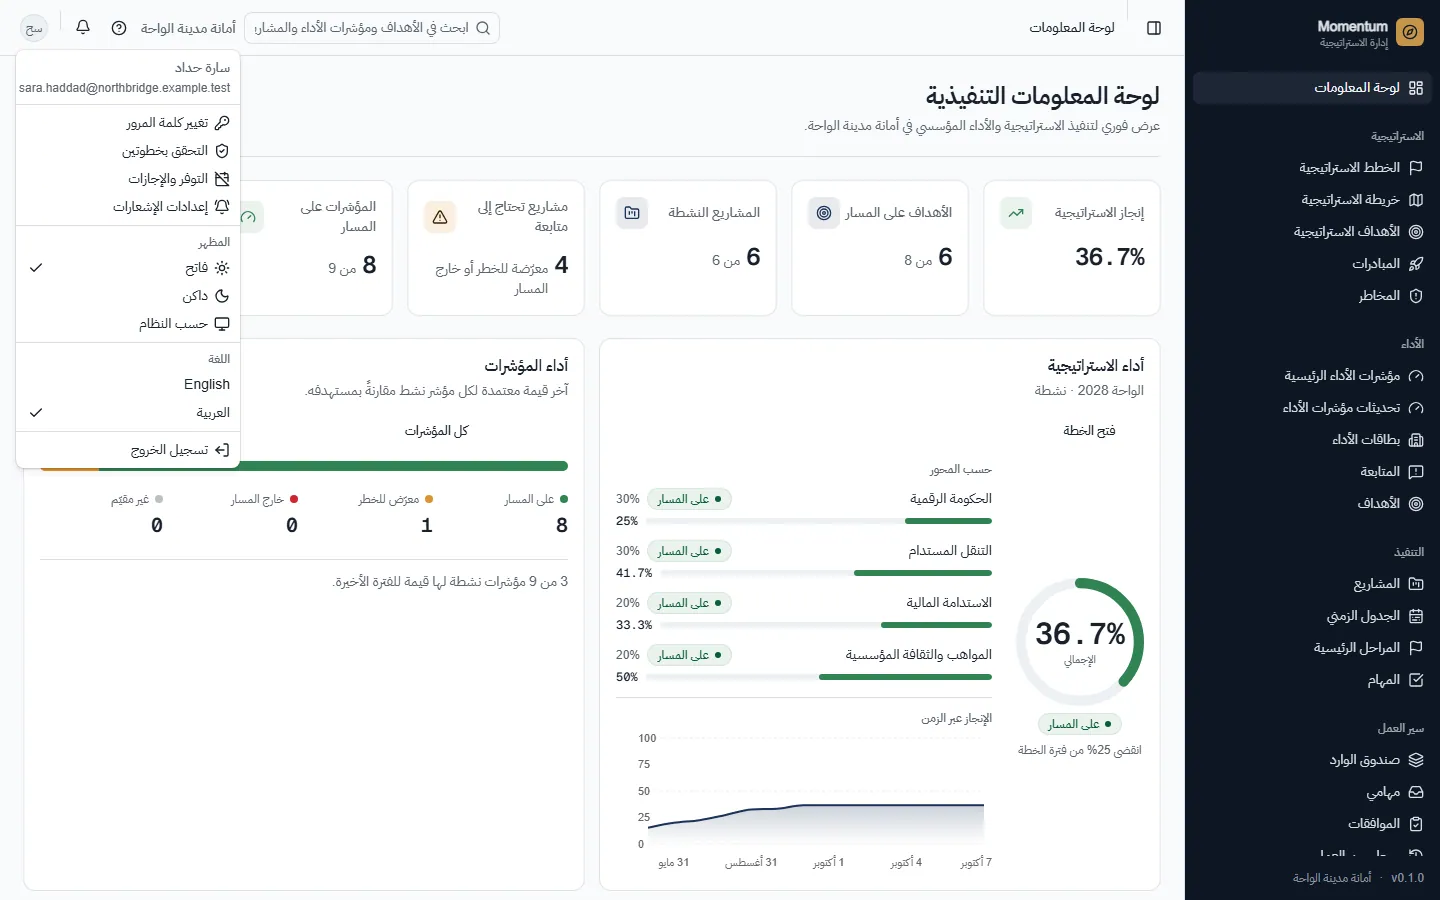Open بطاقات الأداء in the sidebar

click(1312, 440)
